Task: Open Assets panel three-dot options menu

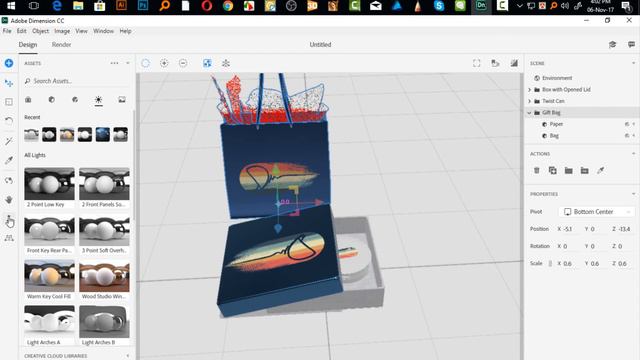Action: pos(114,63)
